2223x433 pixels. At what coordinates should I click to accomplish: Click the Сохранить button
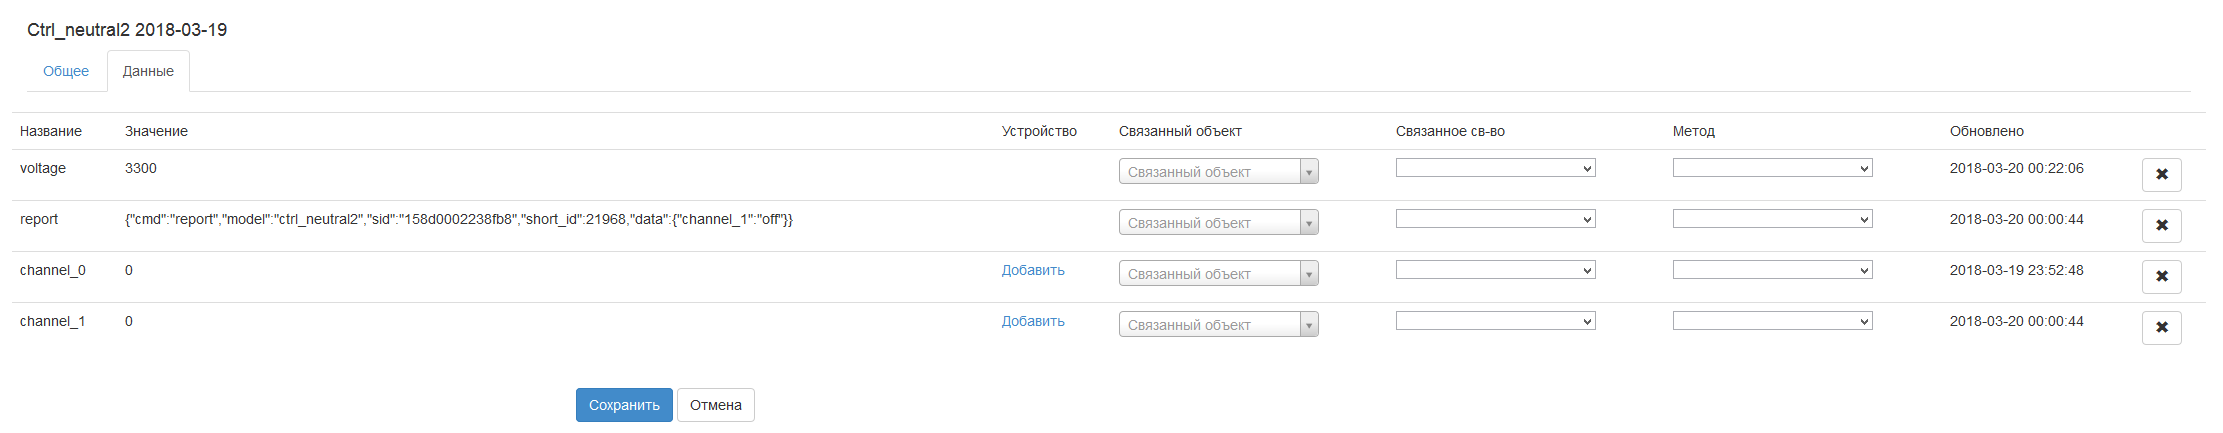pos(624,405)
